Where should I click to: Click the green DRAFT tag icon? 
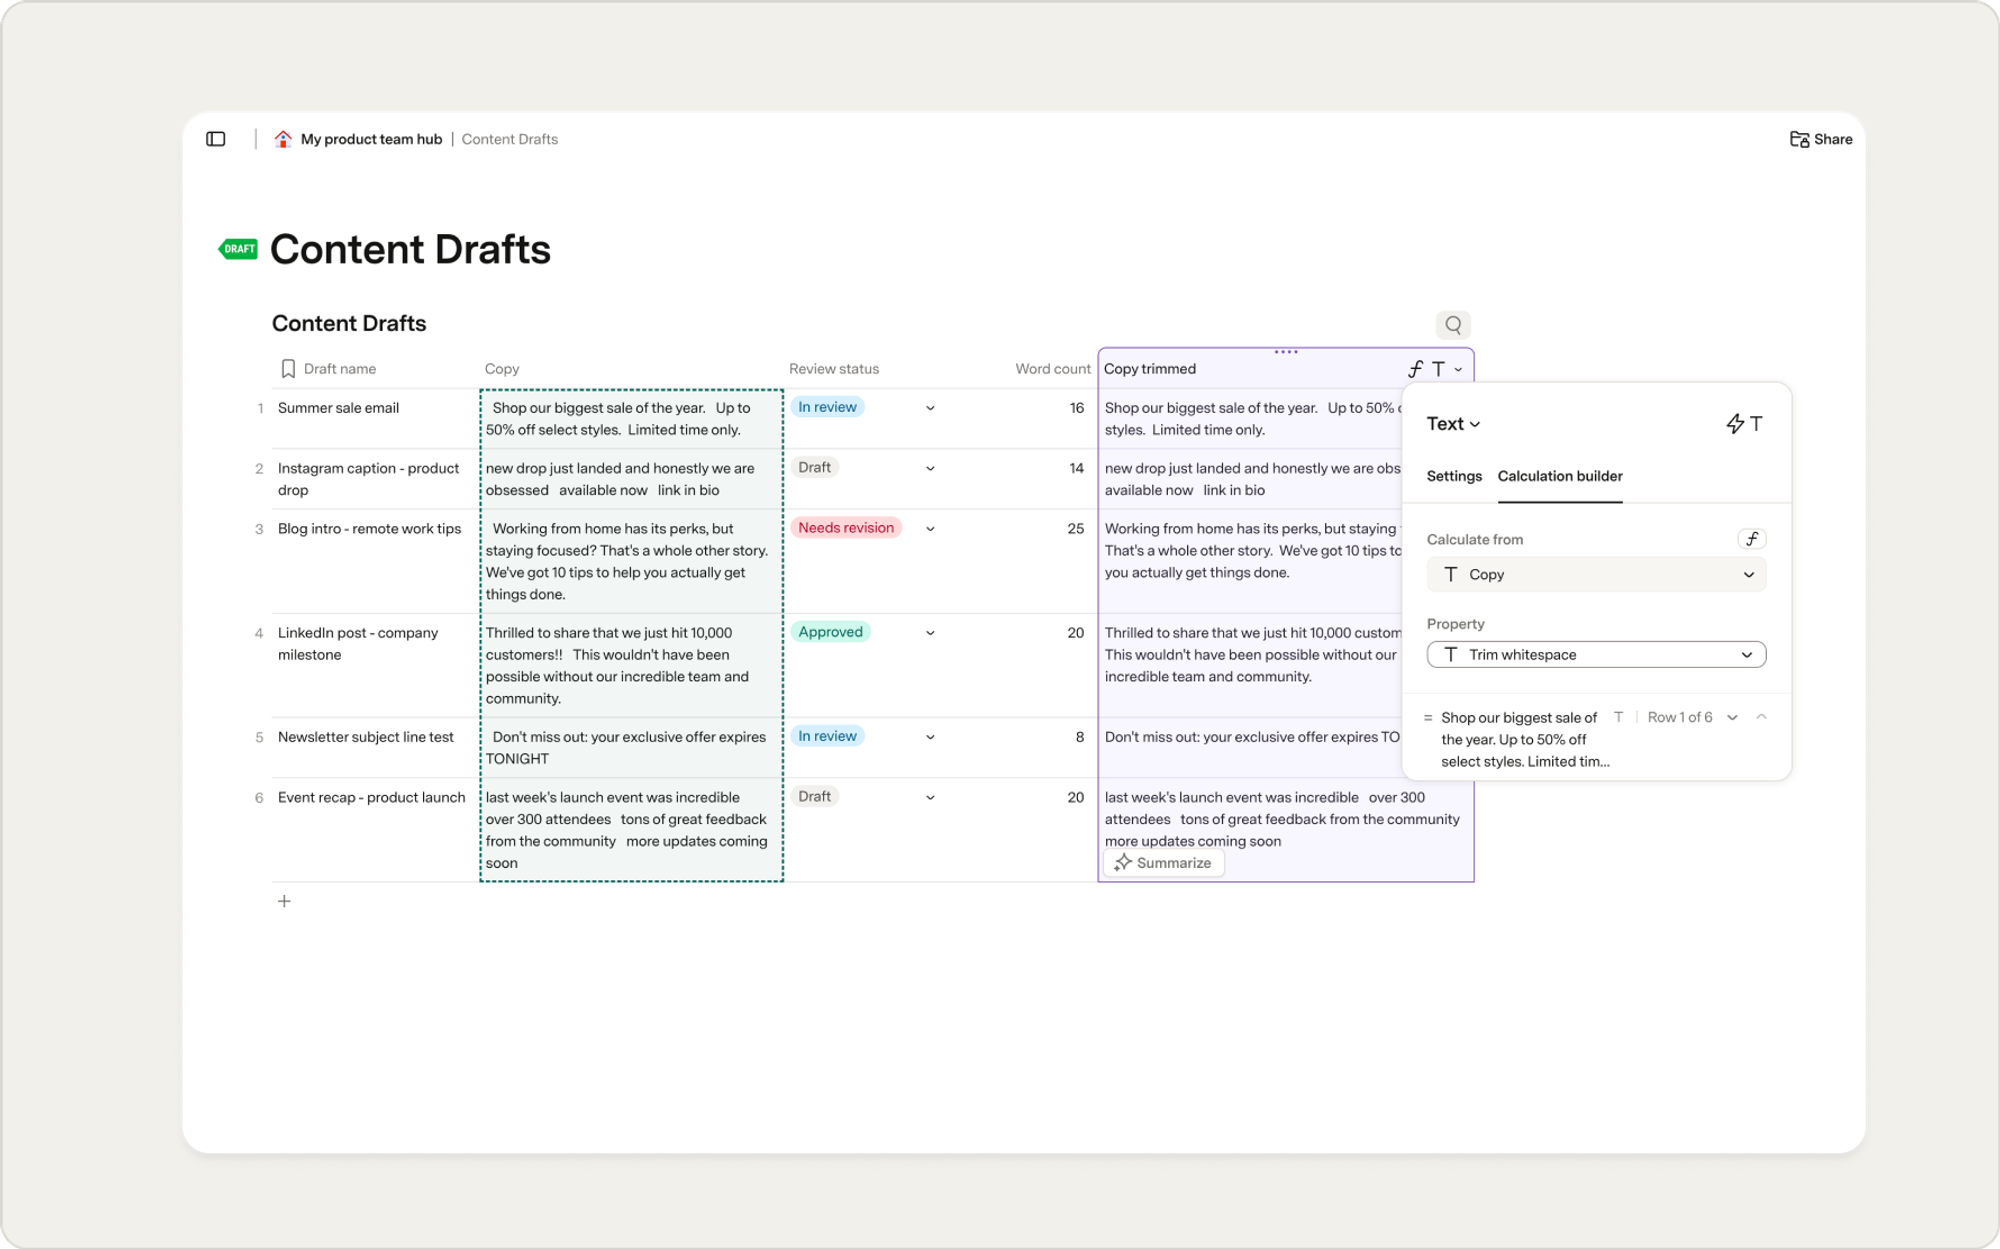(x=239, y=249)
